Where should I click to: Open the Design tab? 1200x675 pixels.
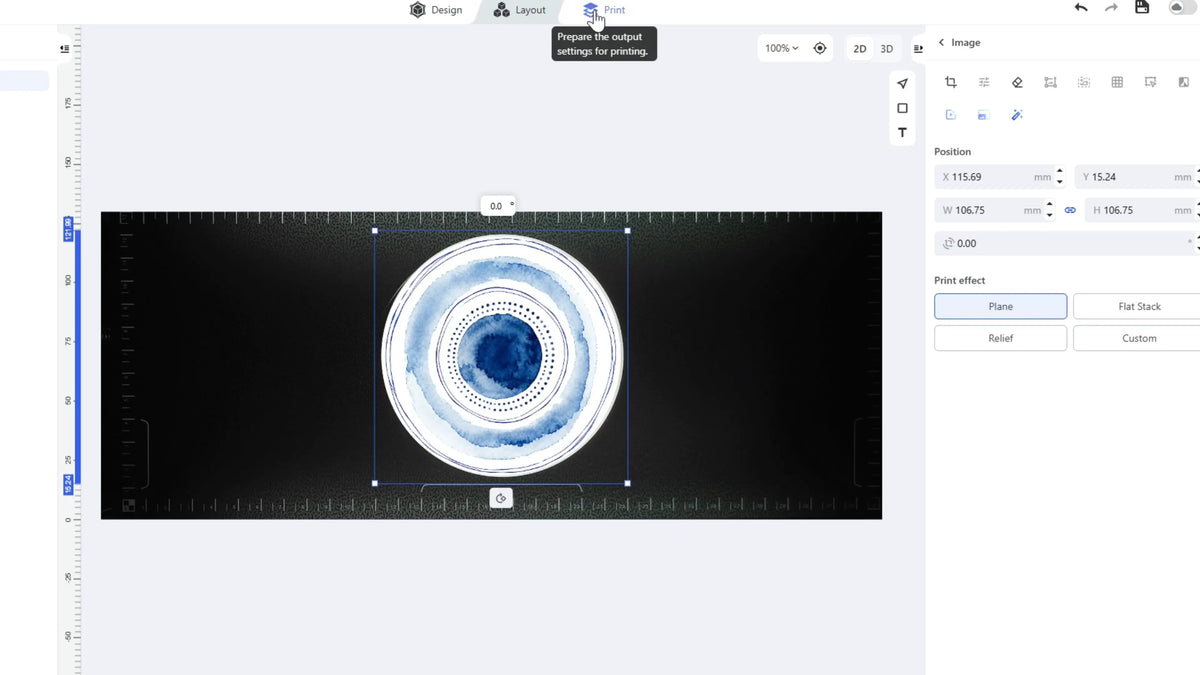[436, 10]
